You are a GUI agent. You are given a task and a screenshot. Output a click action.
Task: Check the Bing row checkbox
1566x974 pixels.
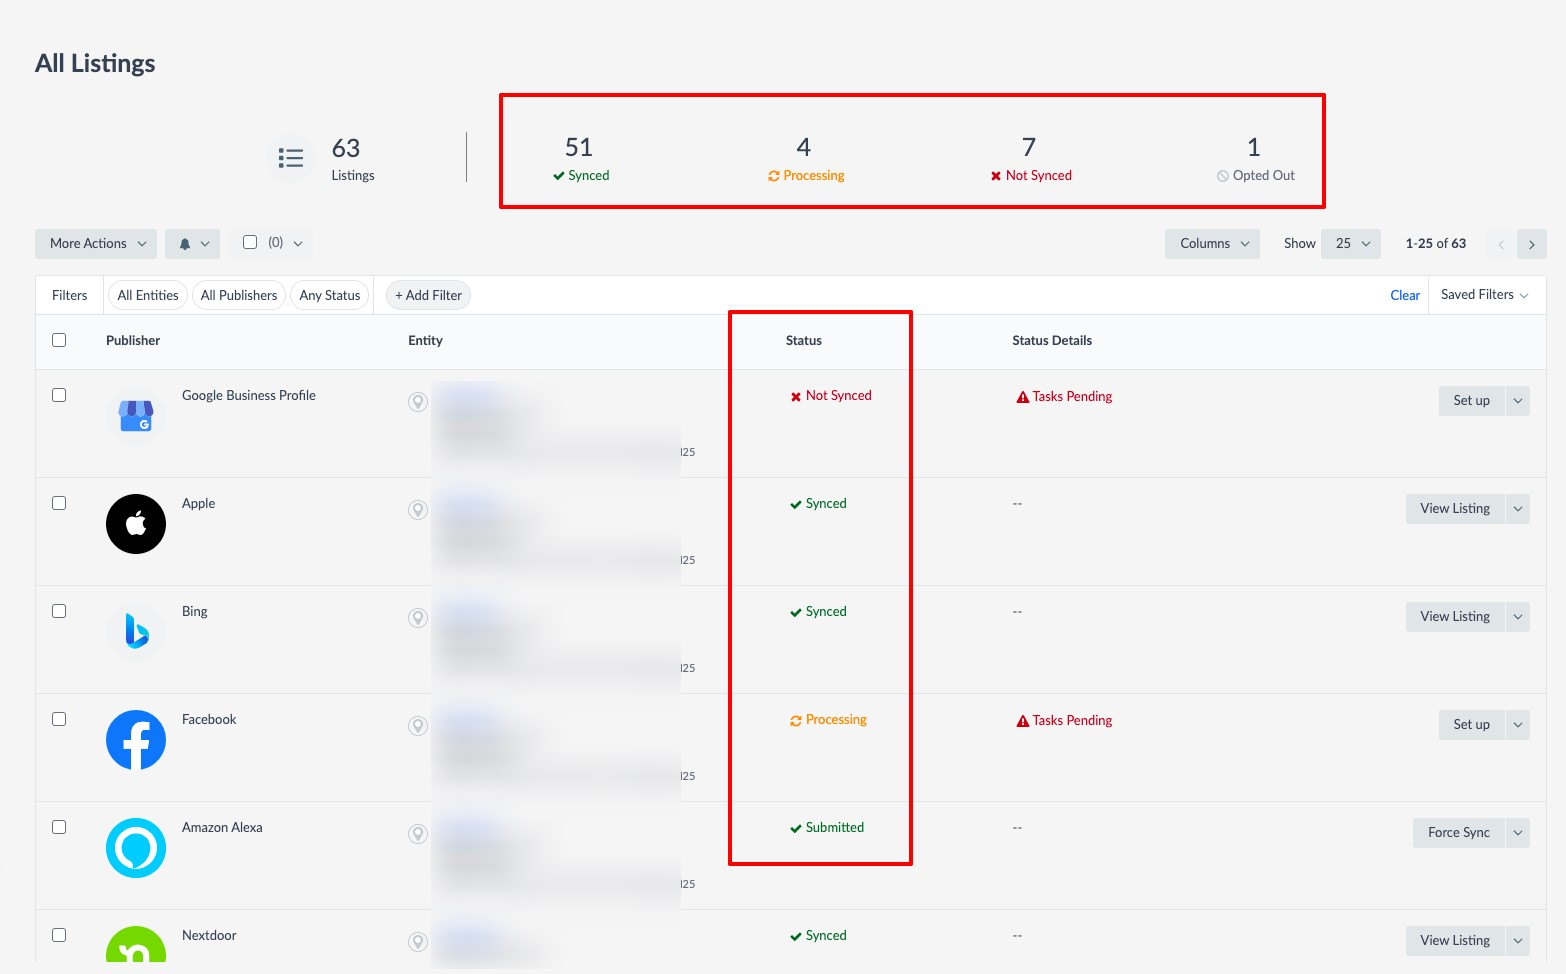point(59,611)
